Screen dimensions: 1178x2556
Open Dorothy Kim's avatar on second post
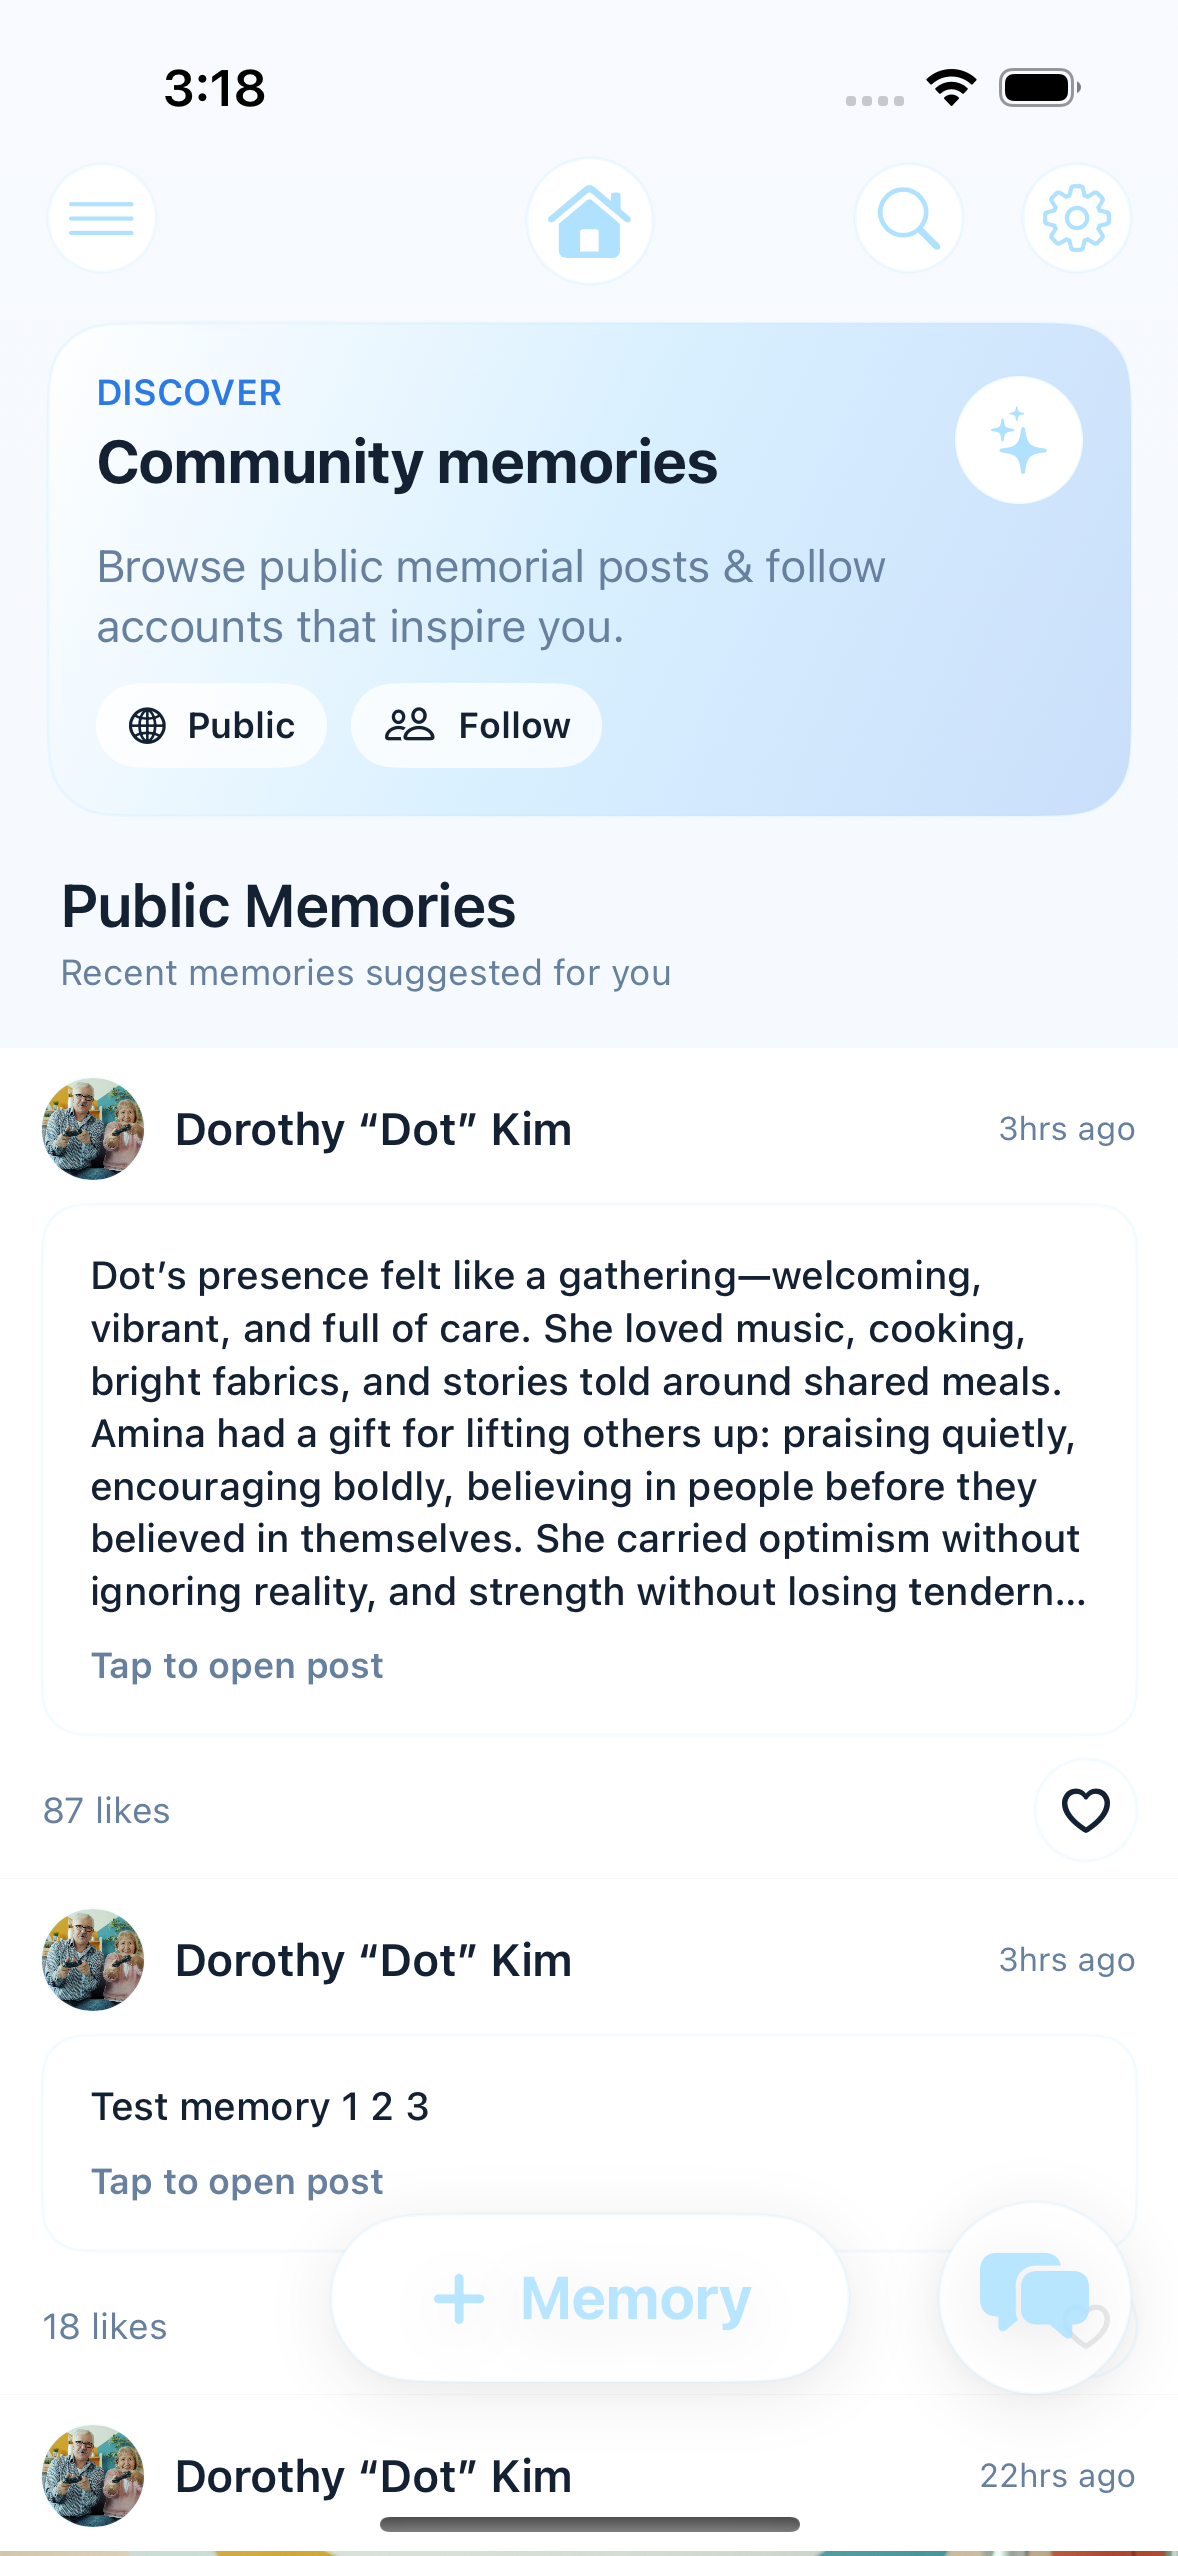(x=93, y=1960)
